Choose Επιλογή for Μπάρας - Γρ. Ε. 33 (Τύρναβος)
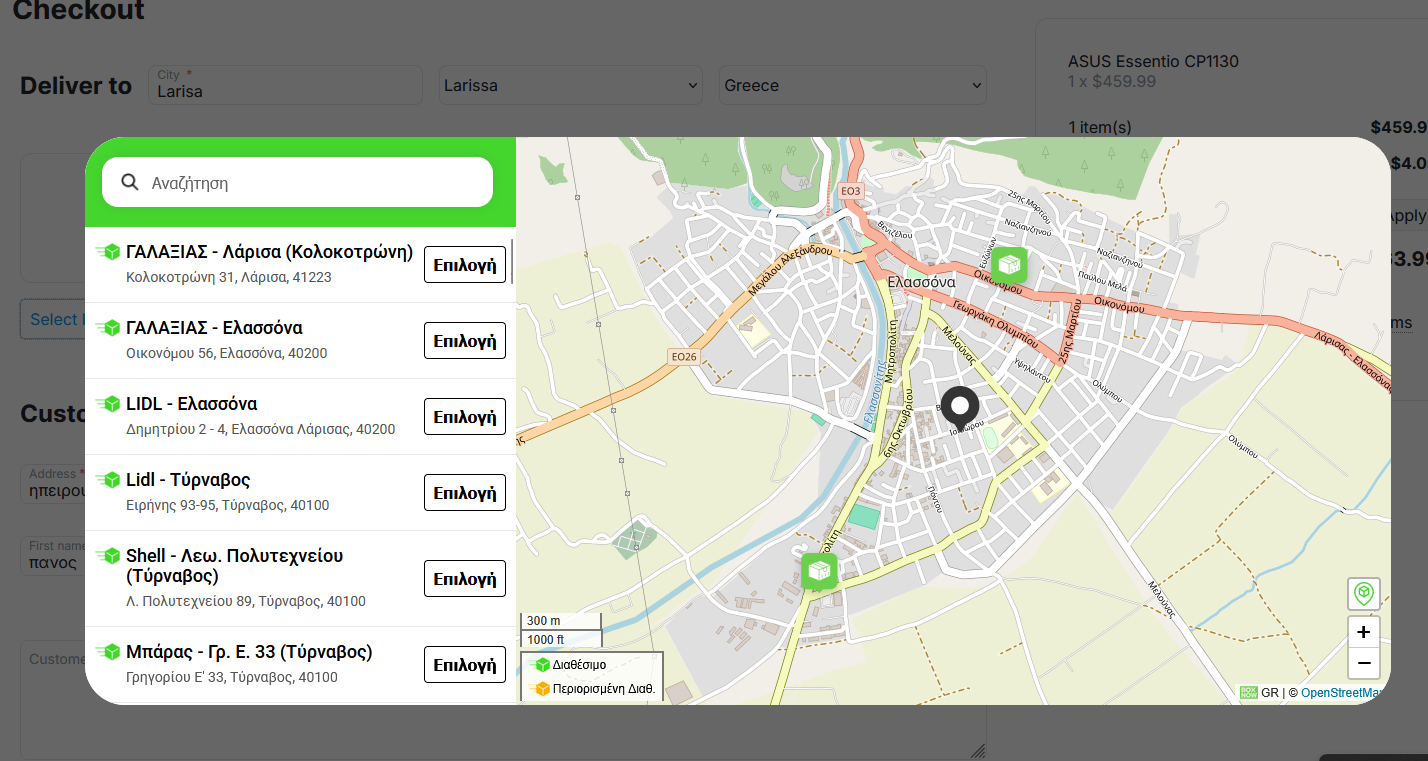This screenshot has width=1428, height=761. coord(465,665)
